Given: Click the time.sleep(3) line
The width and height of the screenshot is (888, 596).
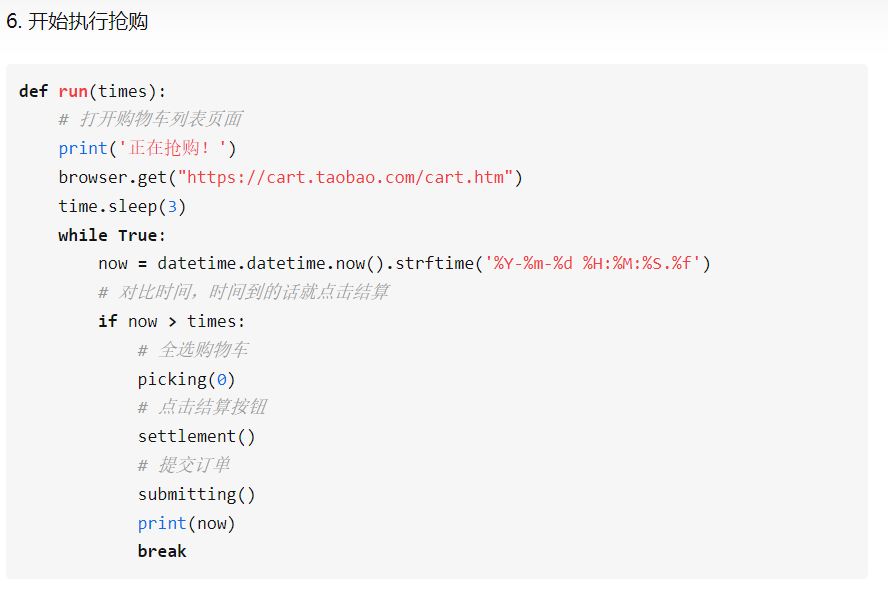Looking at the screenshot, I should [122, 206].
